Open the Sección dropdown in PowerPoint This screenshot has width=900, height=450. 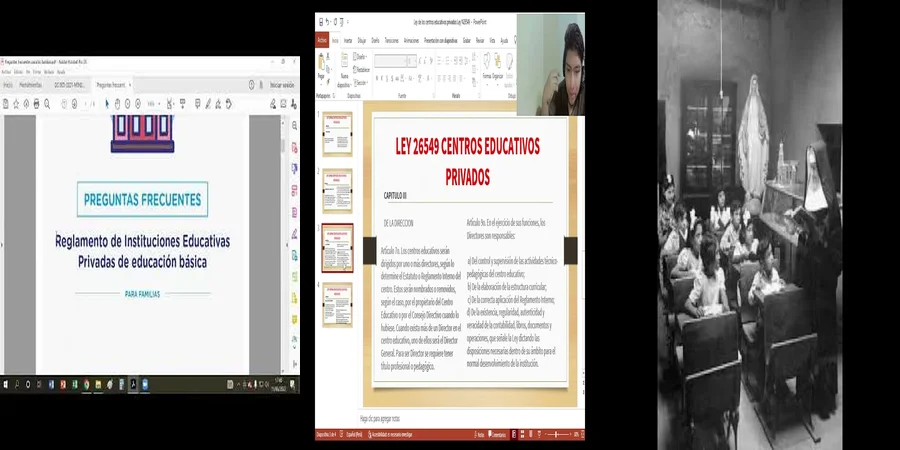pyautogui.click(x=360, y=83)
